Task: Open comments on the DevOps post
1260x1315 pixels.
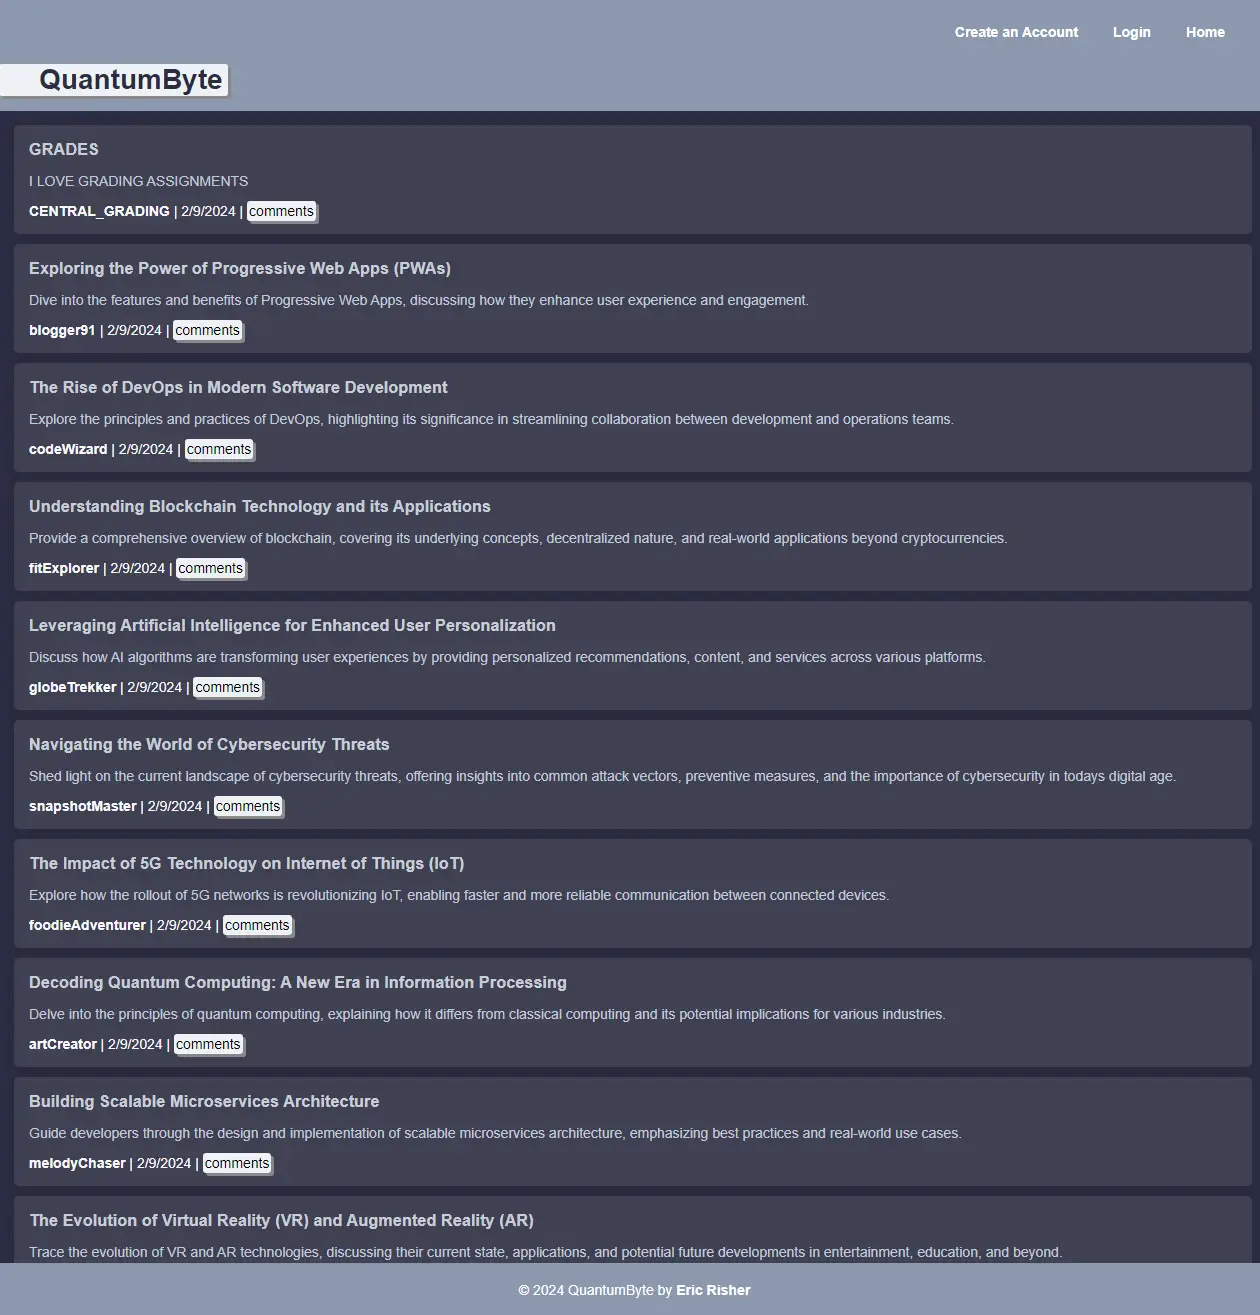Action: (x=219, y=449)
